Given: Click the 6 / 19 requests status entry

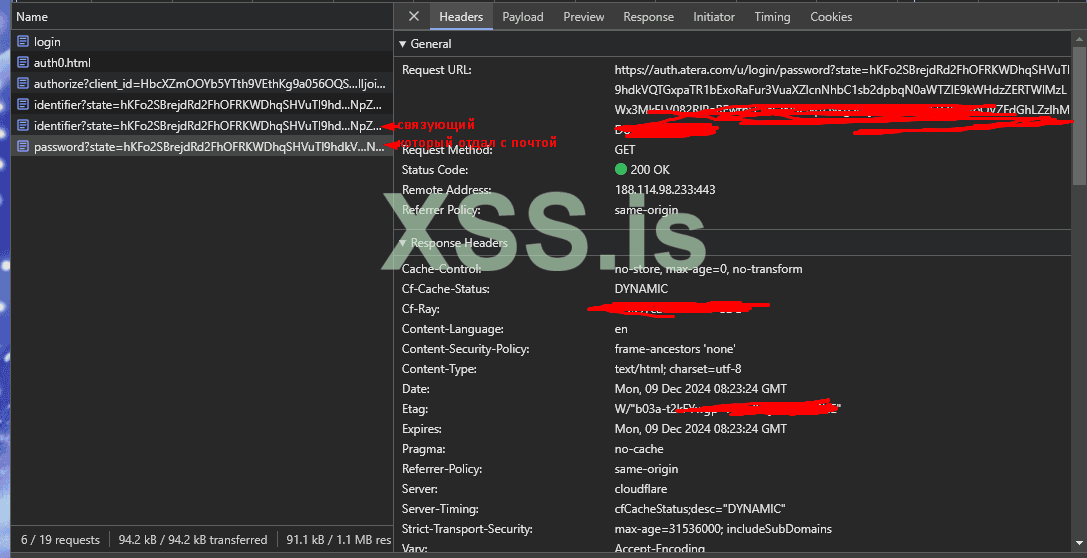Looking at the screenshot, I should [x=60, y=539].
